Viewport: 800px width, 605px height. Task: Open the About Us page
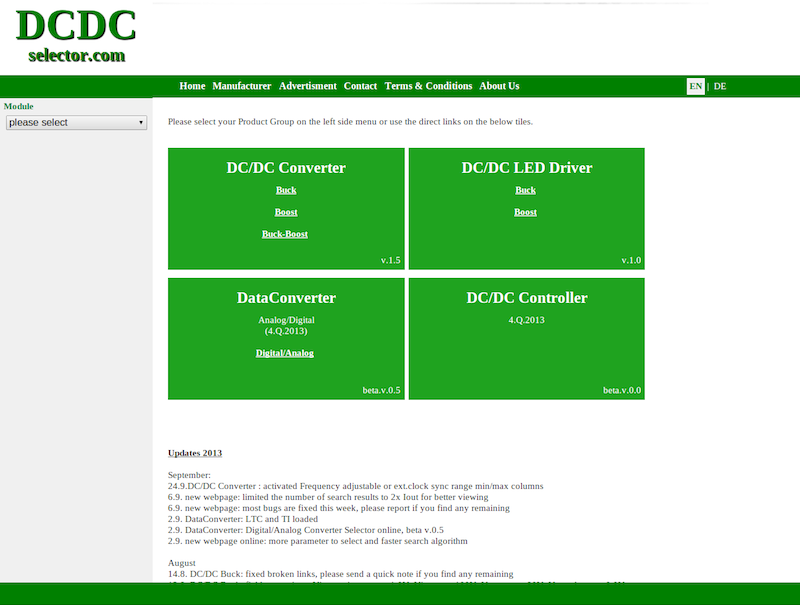[499, 86]
